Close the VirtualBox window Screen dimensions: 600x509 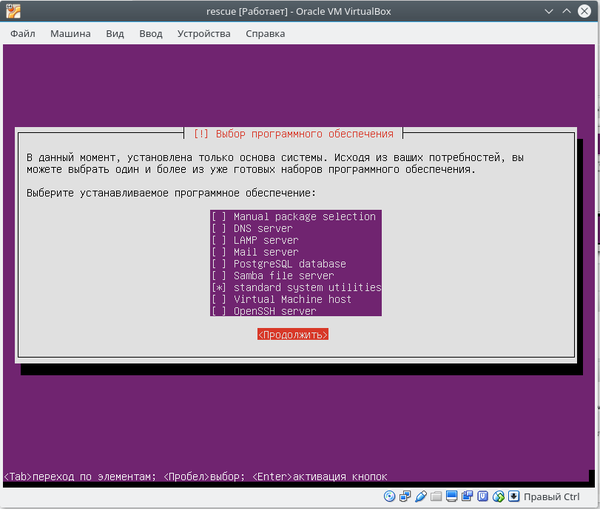tap(584, 11)
